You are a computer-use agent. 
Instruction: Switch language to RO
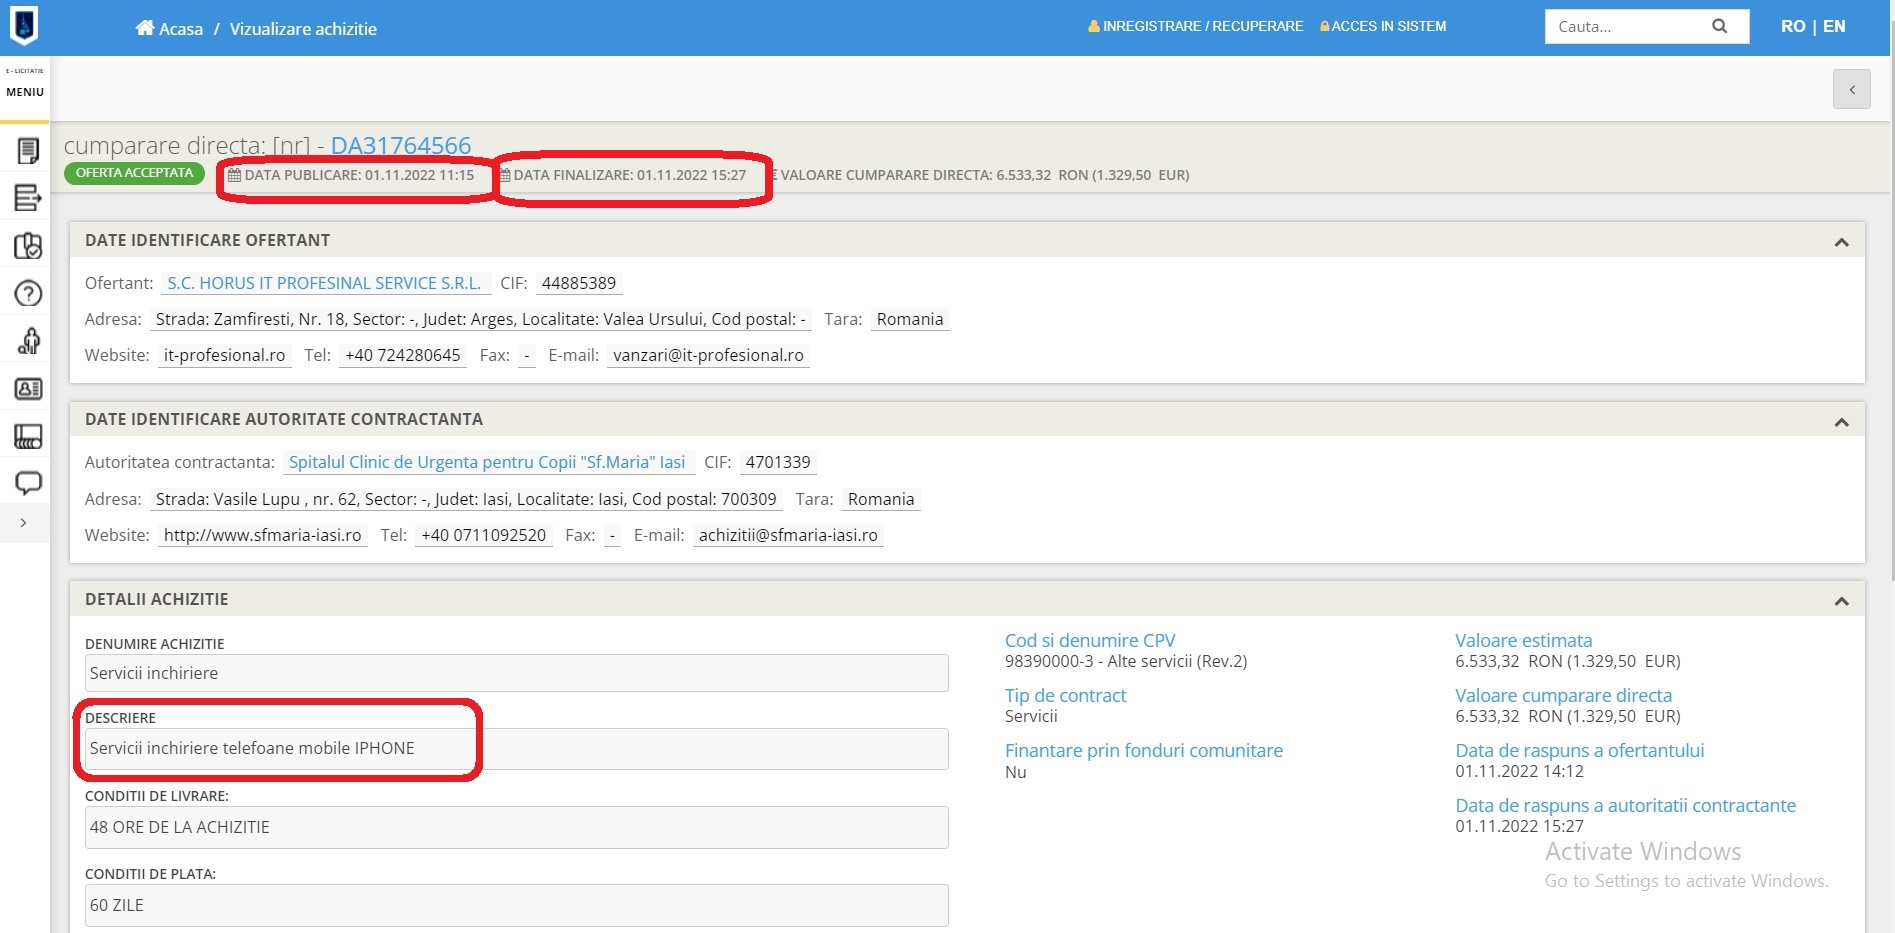click(1793, 26)
